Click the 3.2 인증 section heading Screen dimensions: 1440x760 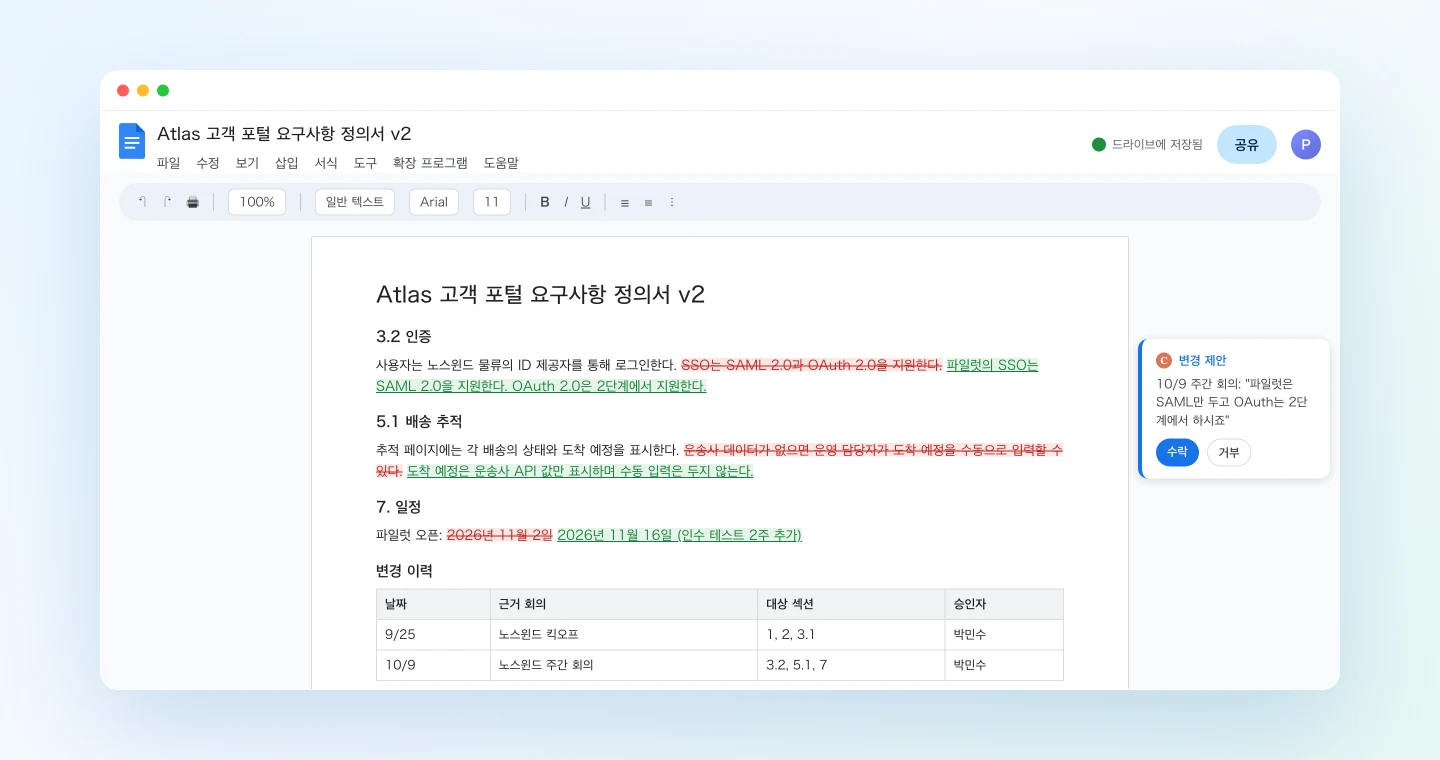[x=404, y=336]
